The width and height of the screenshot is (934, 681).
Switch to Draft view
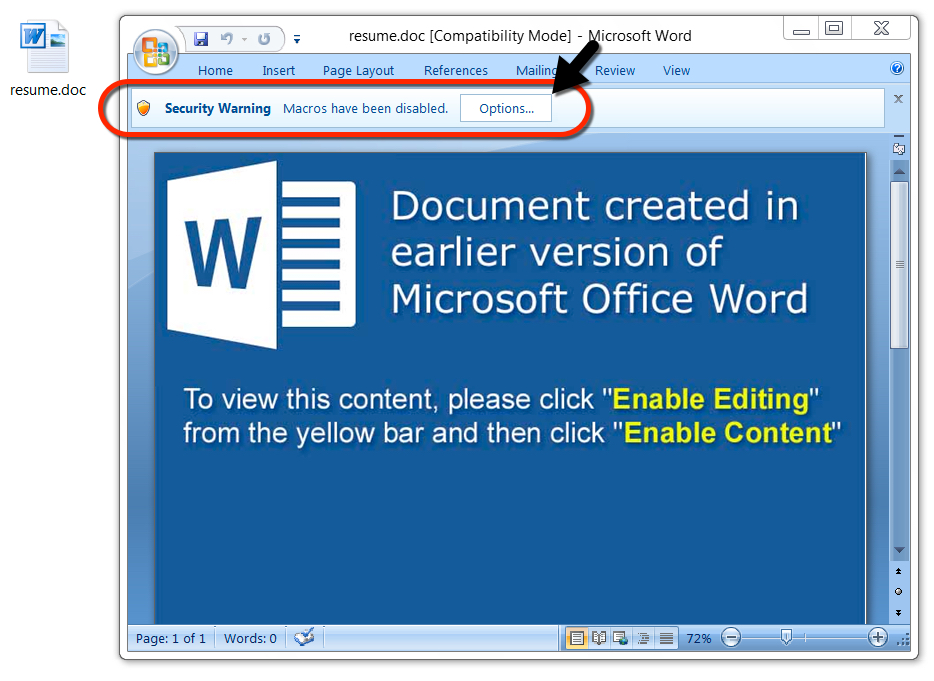tap(666, 639)
